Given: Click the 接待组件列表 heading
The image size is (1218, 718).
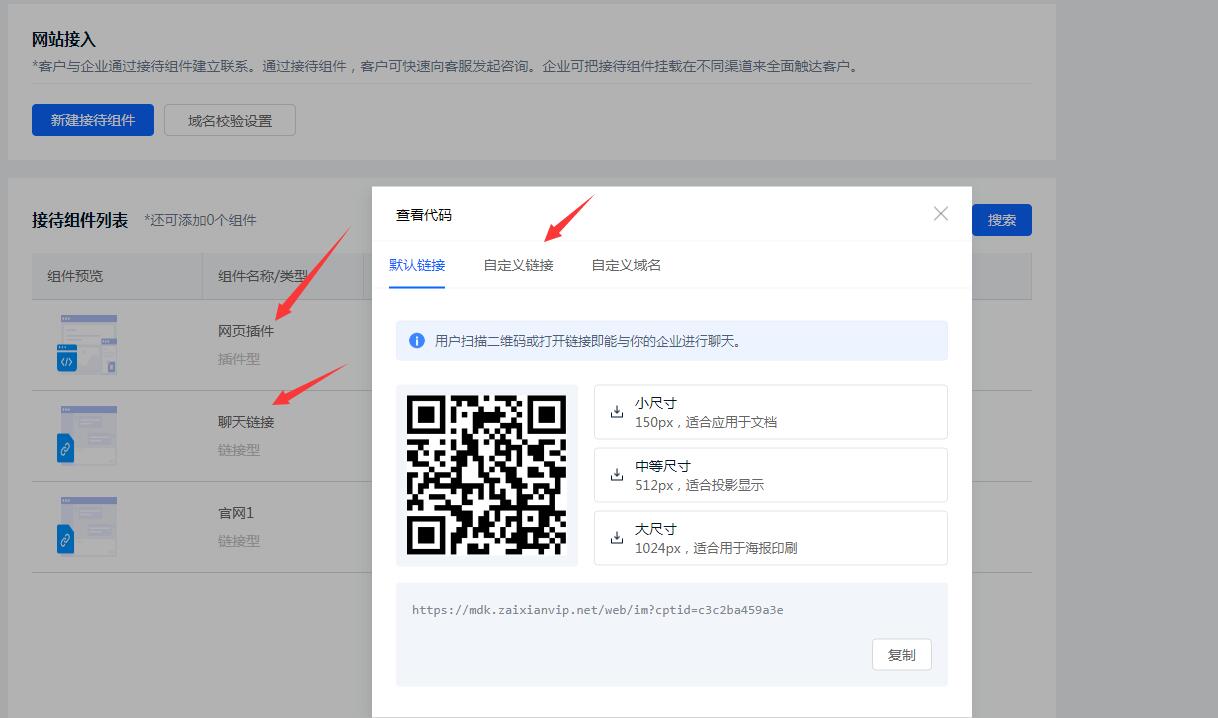Looking at the screenshot, I should pyautogui.click(x=80, y=220).
